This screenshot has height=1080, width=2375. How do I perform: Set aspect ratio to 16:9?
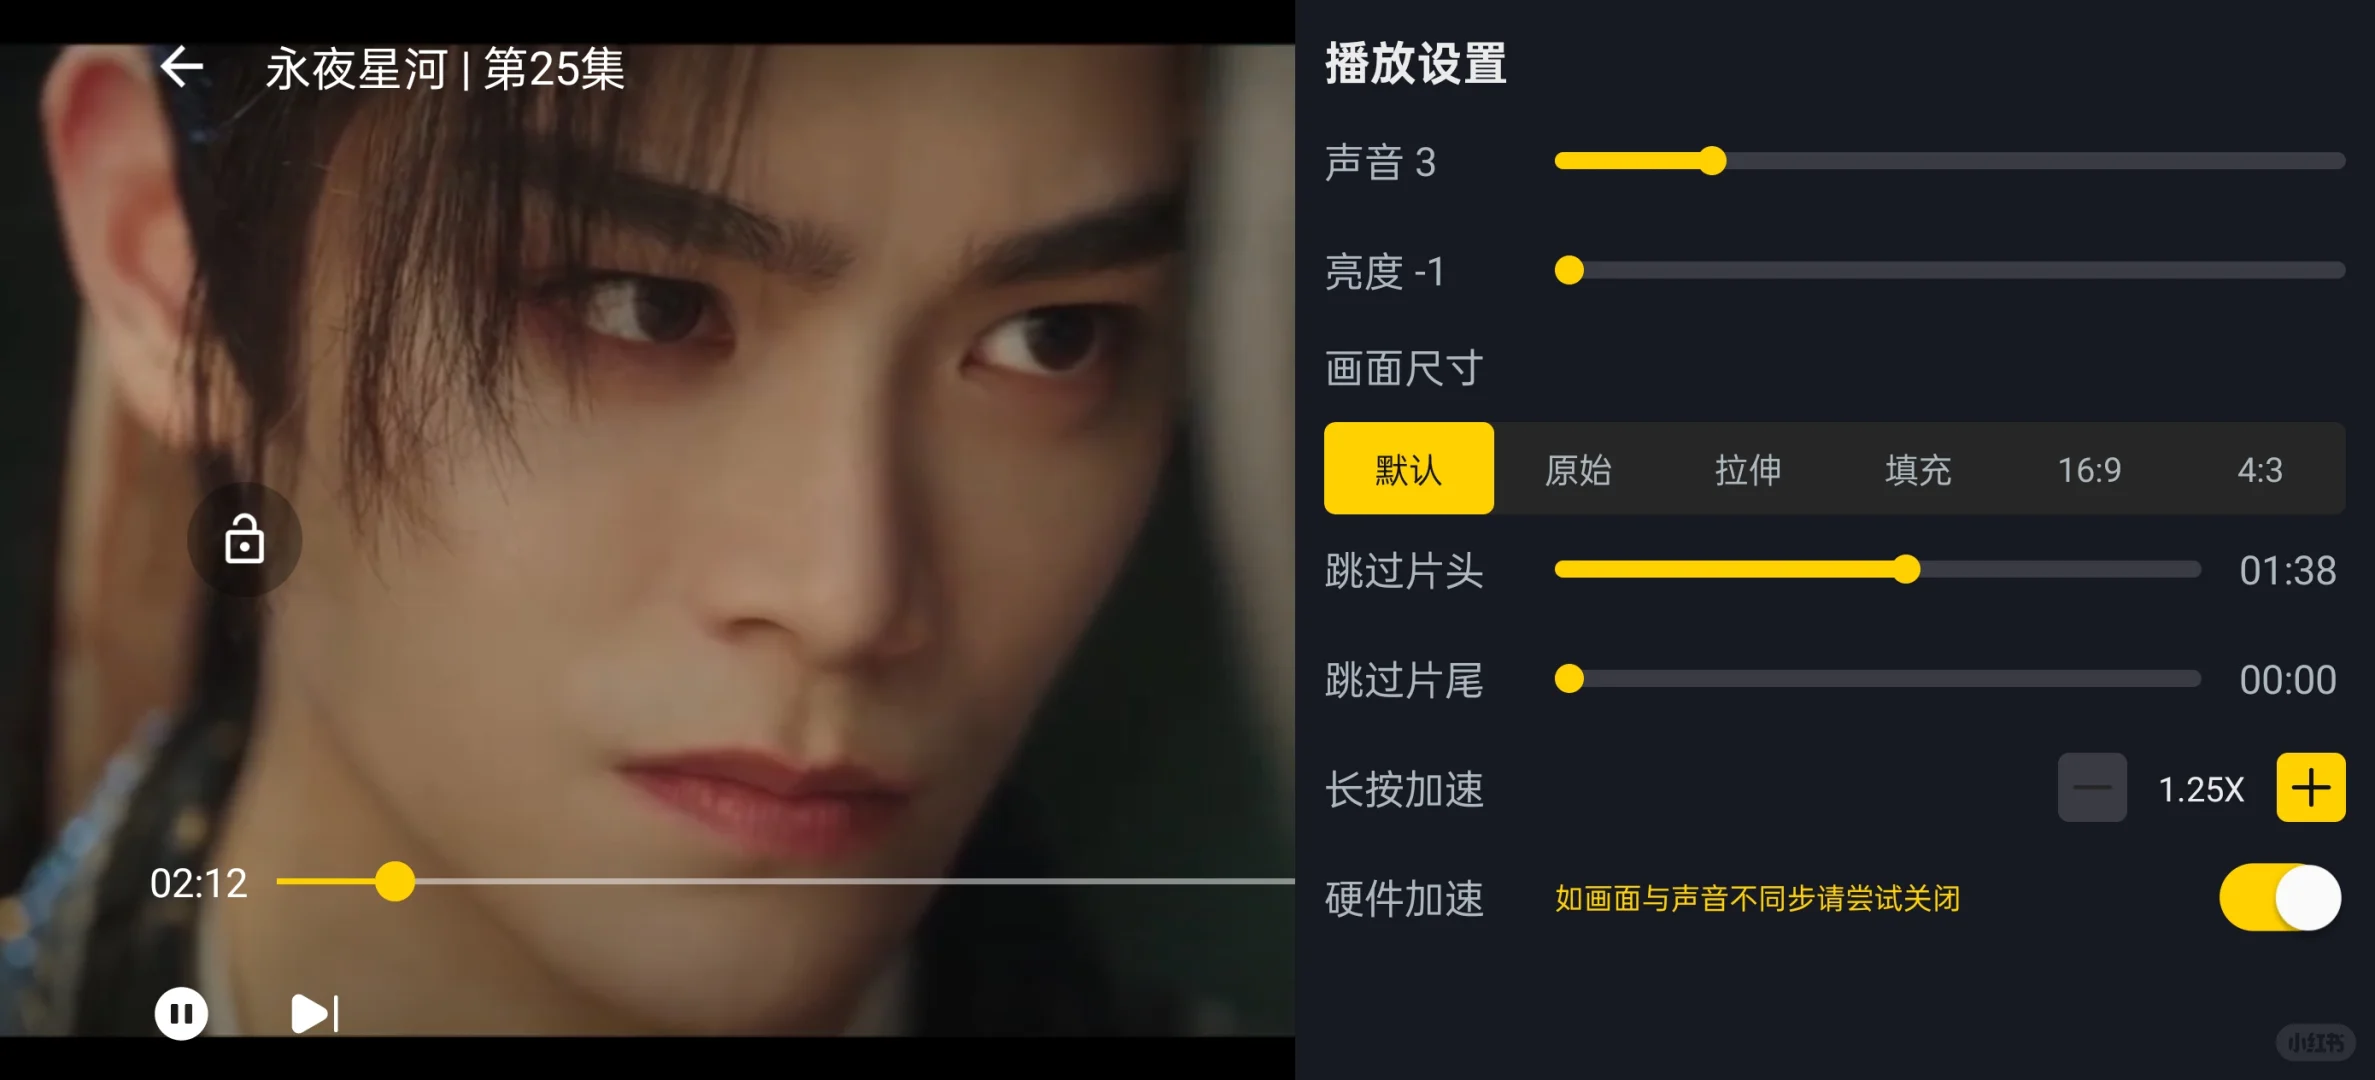pos(2089,469)
